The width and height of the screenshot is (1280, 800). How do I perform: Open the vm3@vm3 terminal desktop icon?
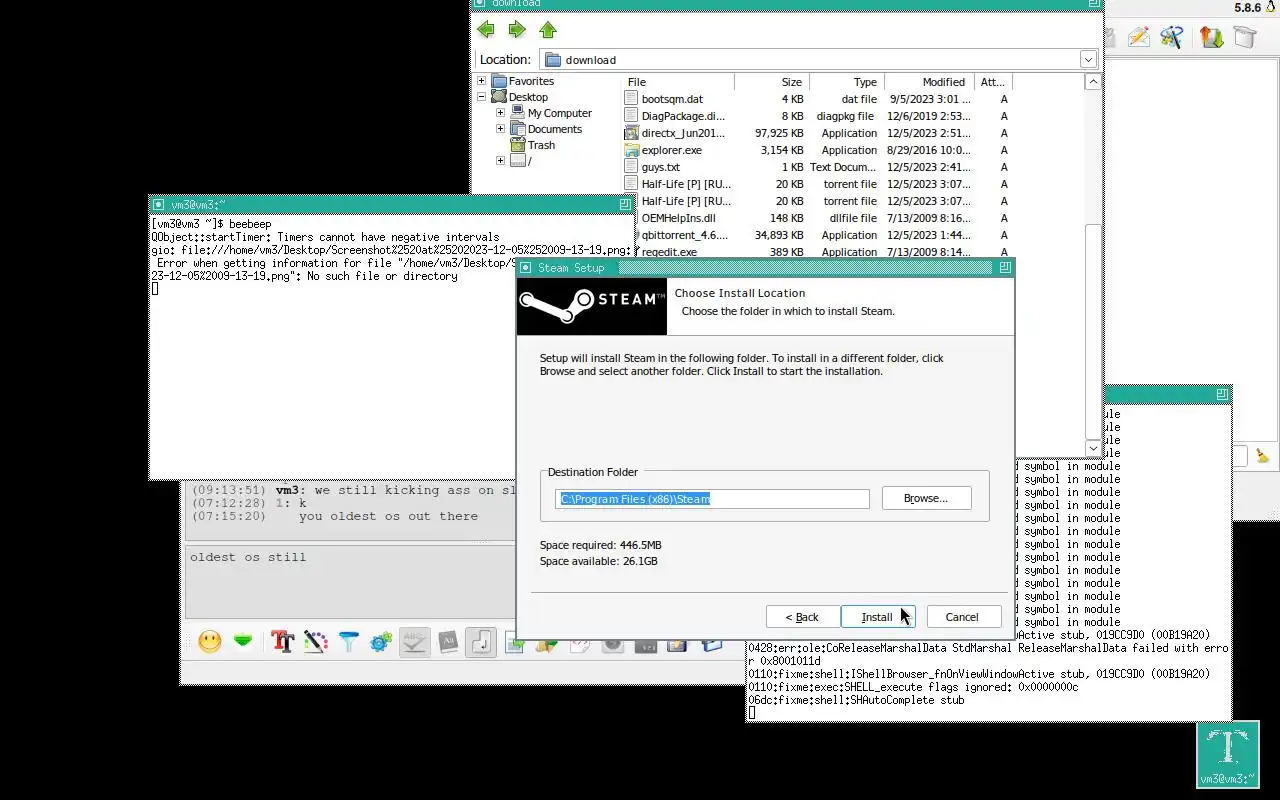pyautogui.click(x=1227, y=755)
